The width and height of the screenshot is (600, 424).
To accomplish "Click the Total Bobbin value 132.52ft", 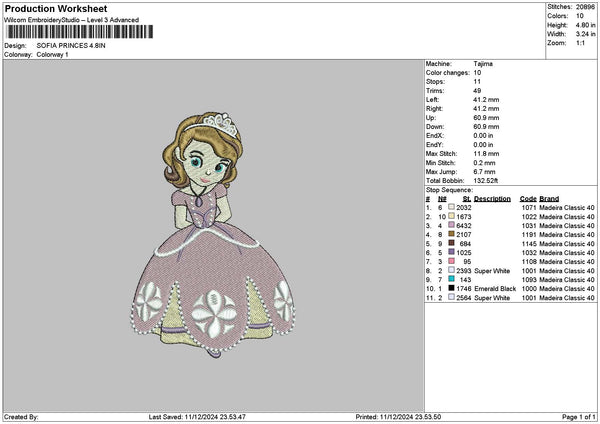I will (488, 180).
